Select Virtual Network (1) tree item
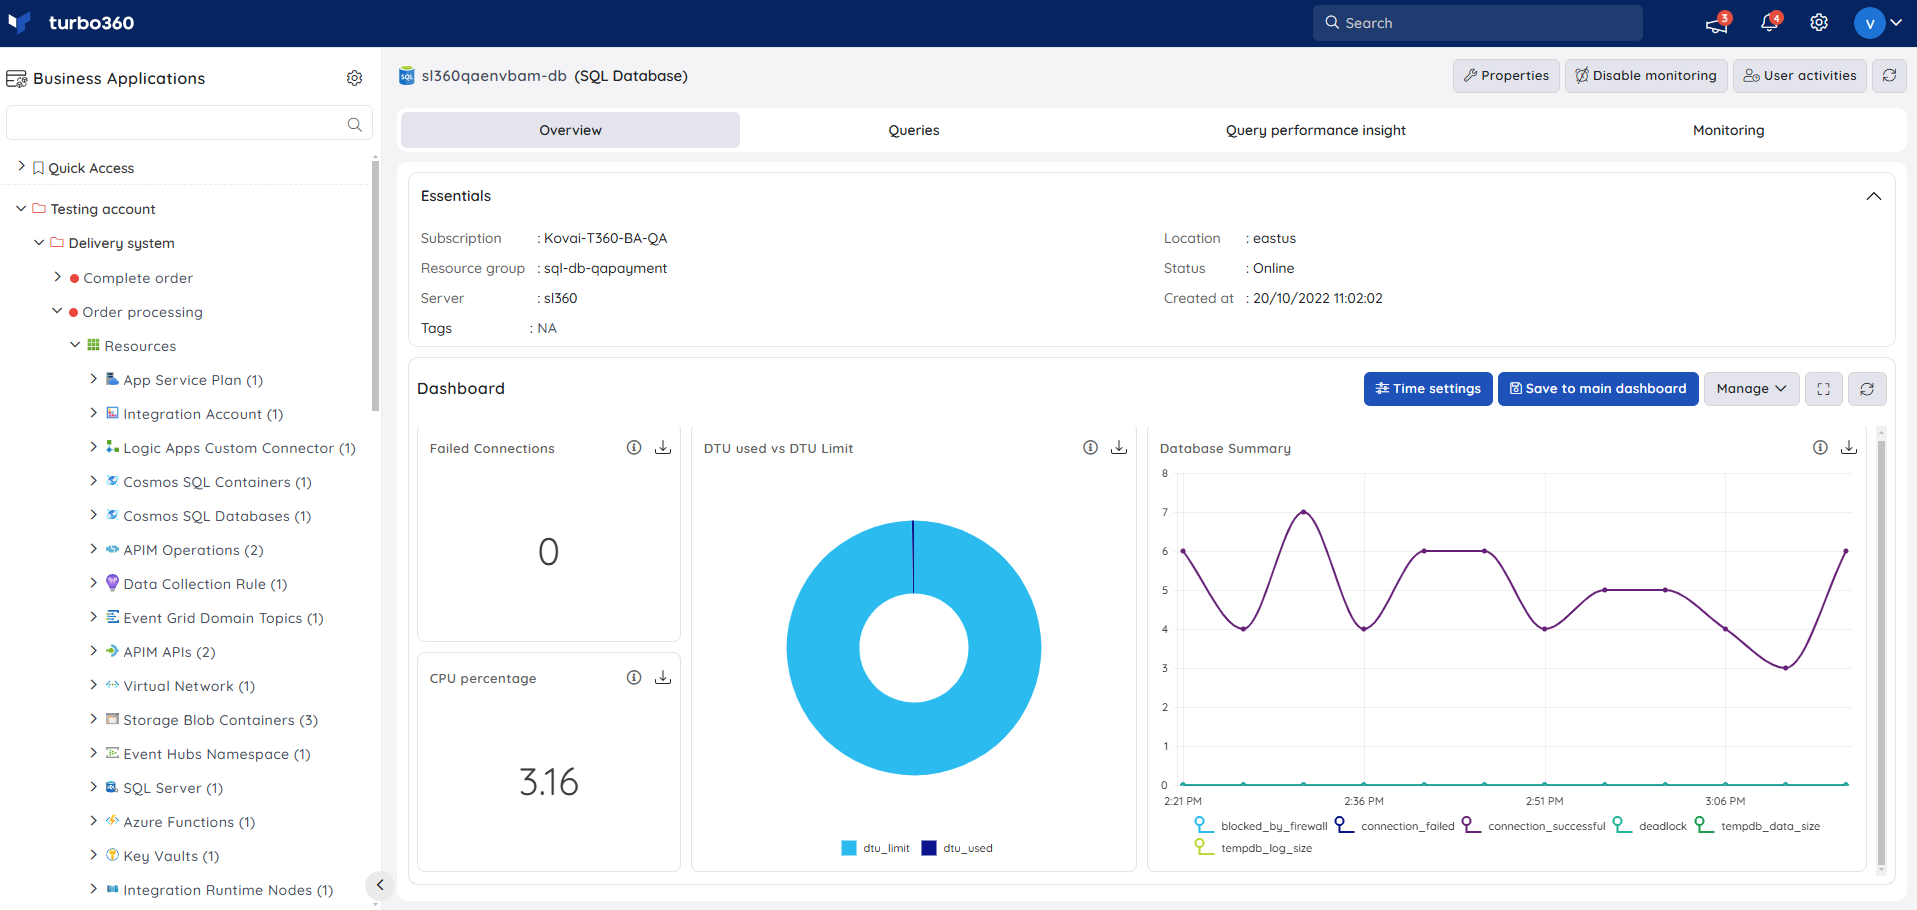This screenshot has height=910, width=1917. click(x=189, y=686)
